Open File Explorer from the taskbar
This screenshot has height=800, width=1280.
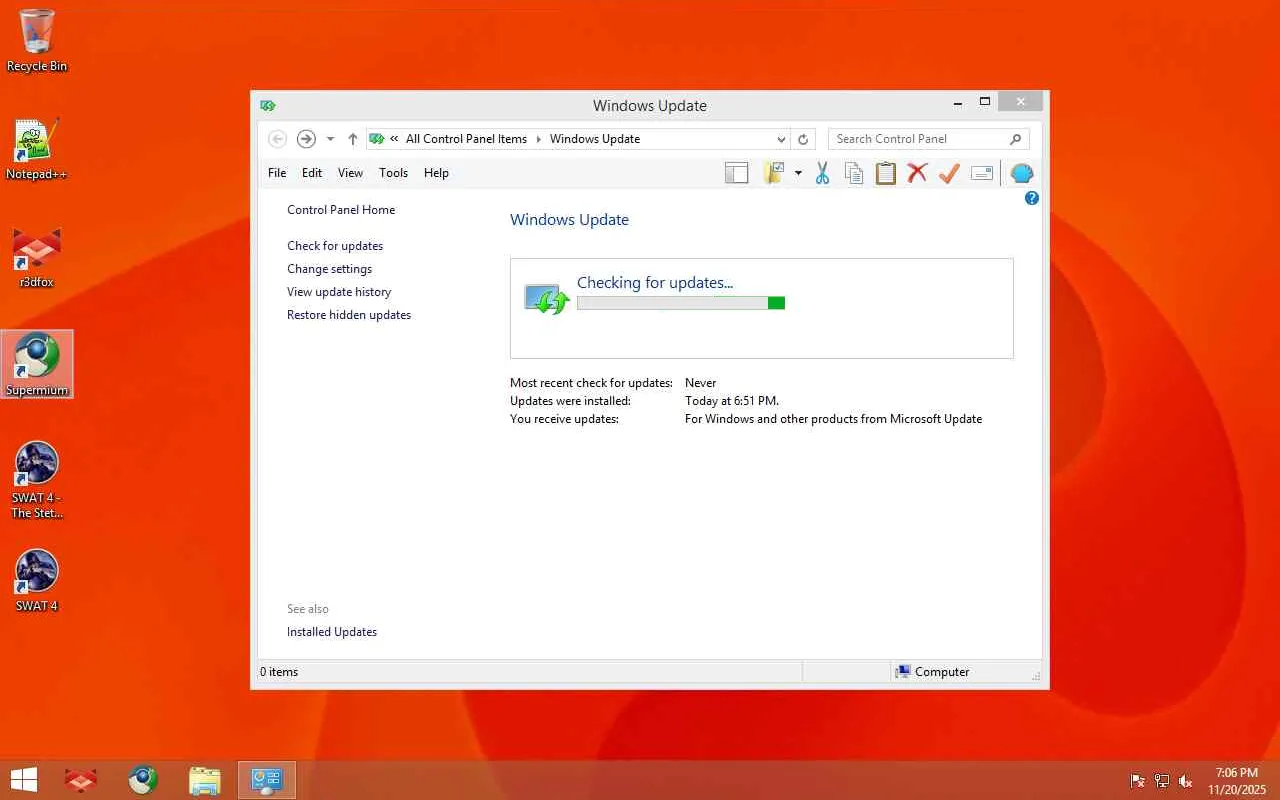click(205, 780)
